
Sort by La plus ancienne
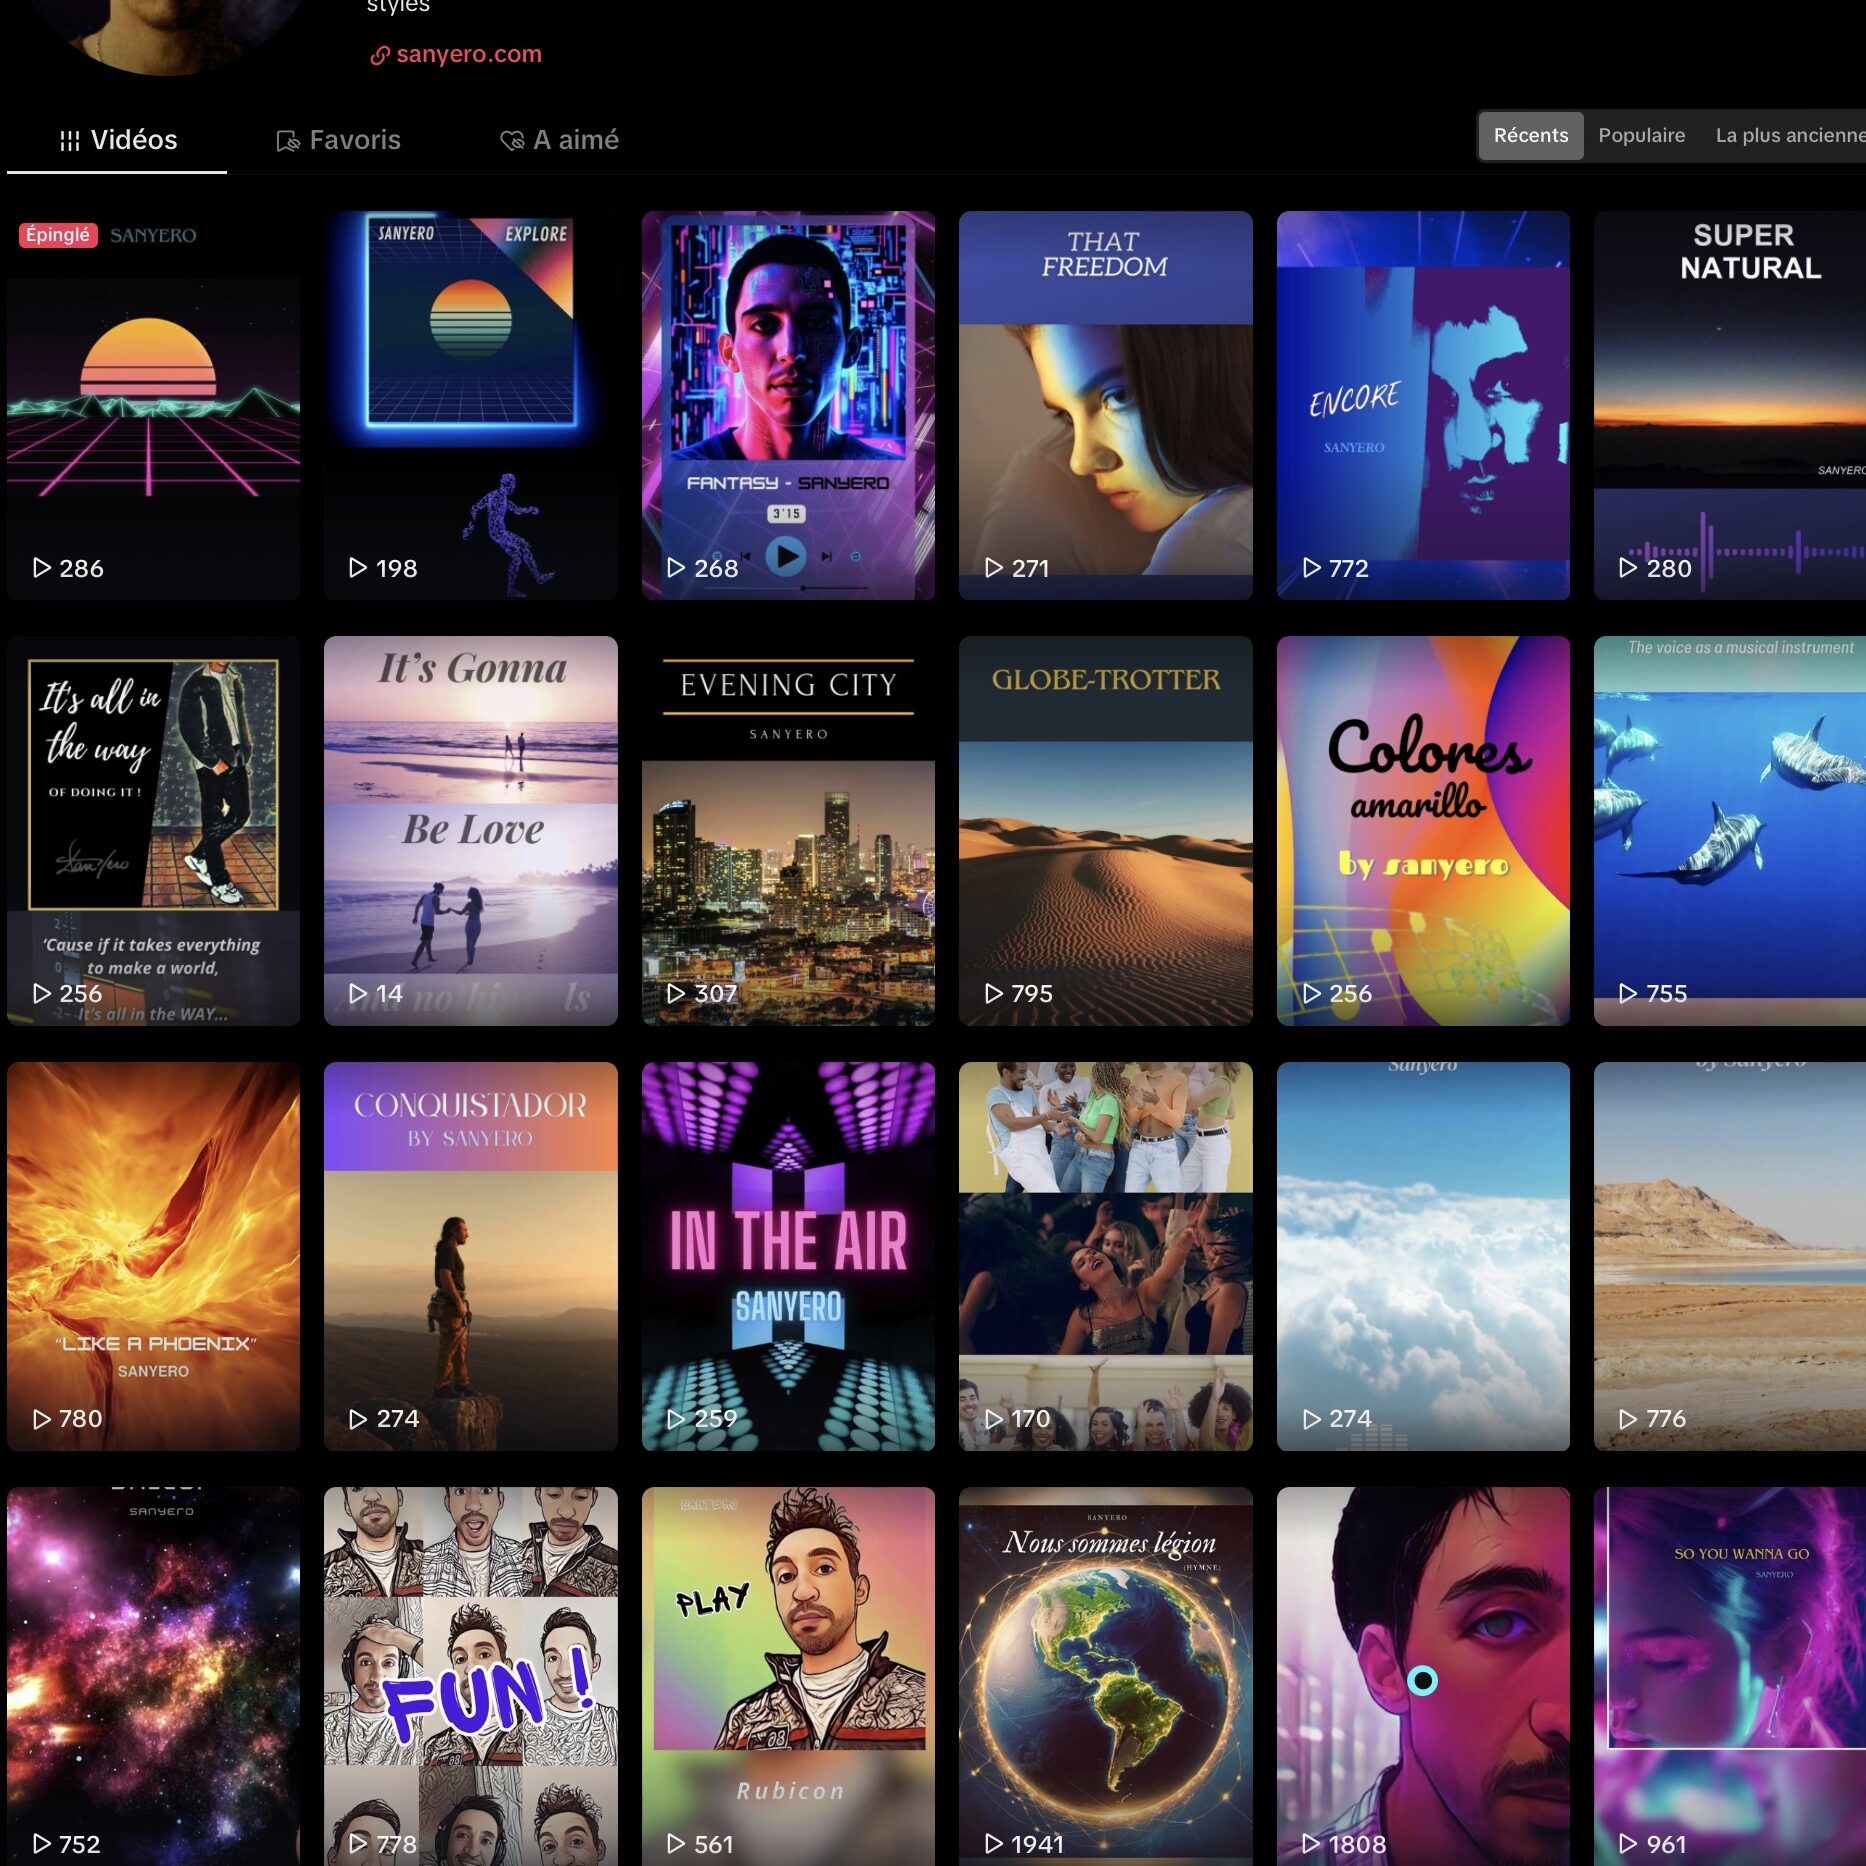point(1788,135)
